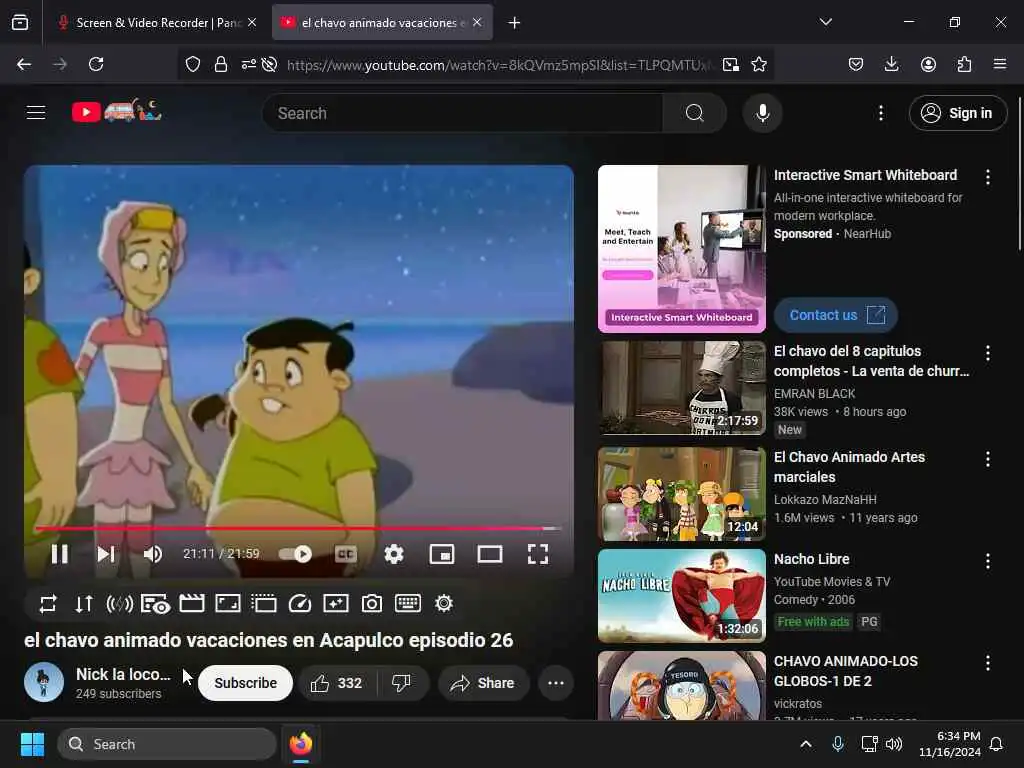Toggle the volume booster icon
The width and height of the screenshot is (1024, 768).
click(x=120, y=603)
